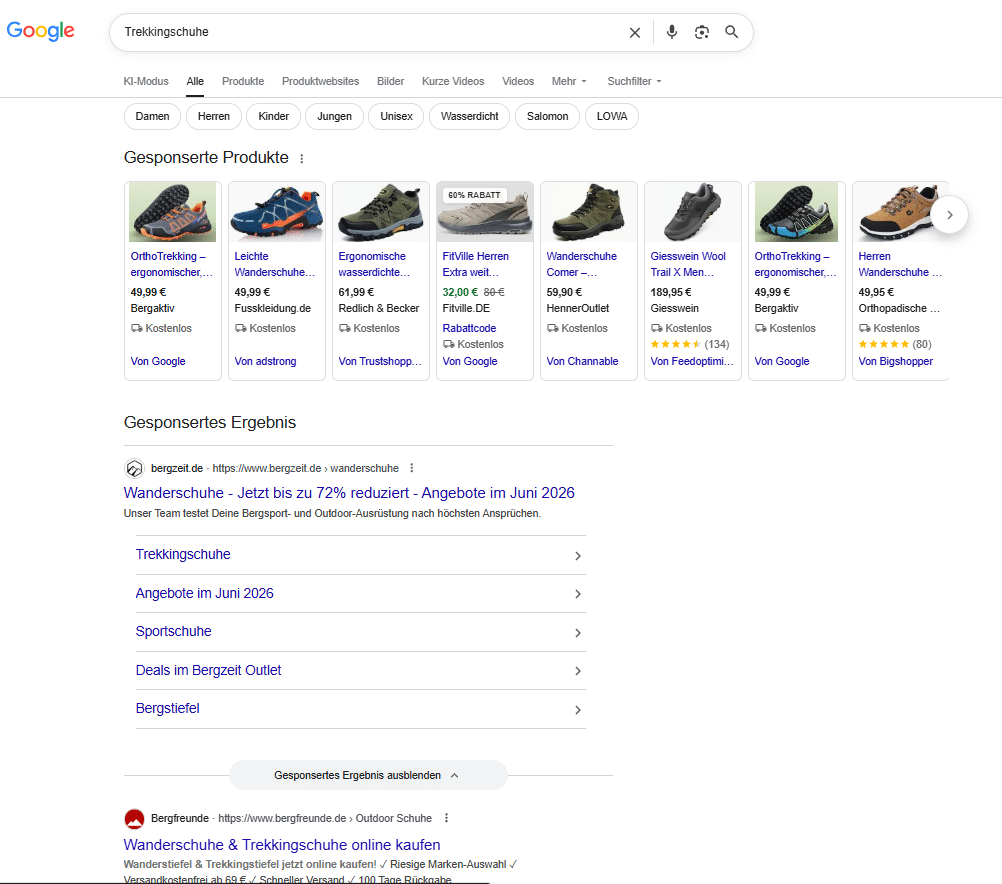
Task: Click the Fussklelidung.de seller name
Action: pyautogui.click(x=272, y=308)
